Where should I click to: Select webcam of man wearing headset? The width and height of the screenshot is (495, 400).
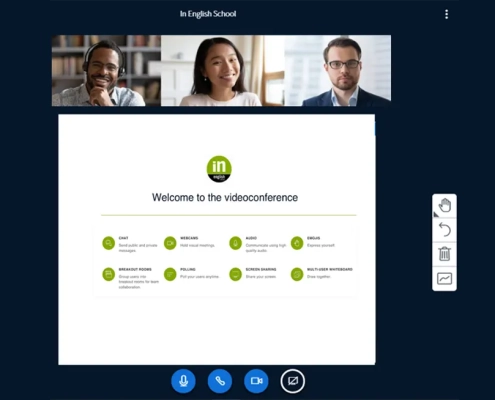tap(106, 71)
